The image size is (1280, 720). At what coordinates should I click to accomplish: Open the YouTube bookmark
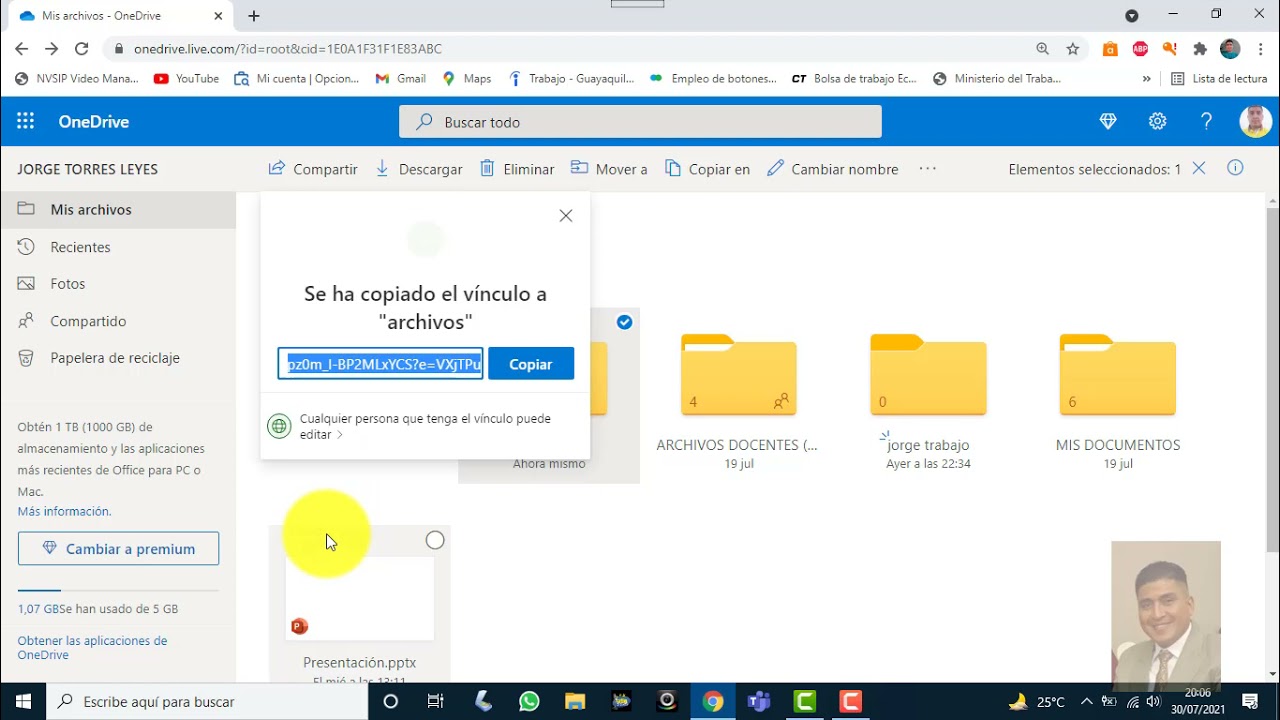(187, 78)
